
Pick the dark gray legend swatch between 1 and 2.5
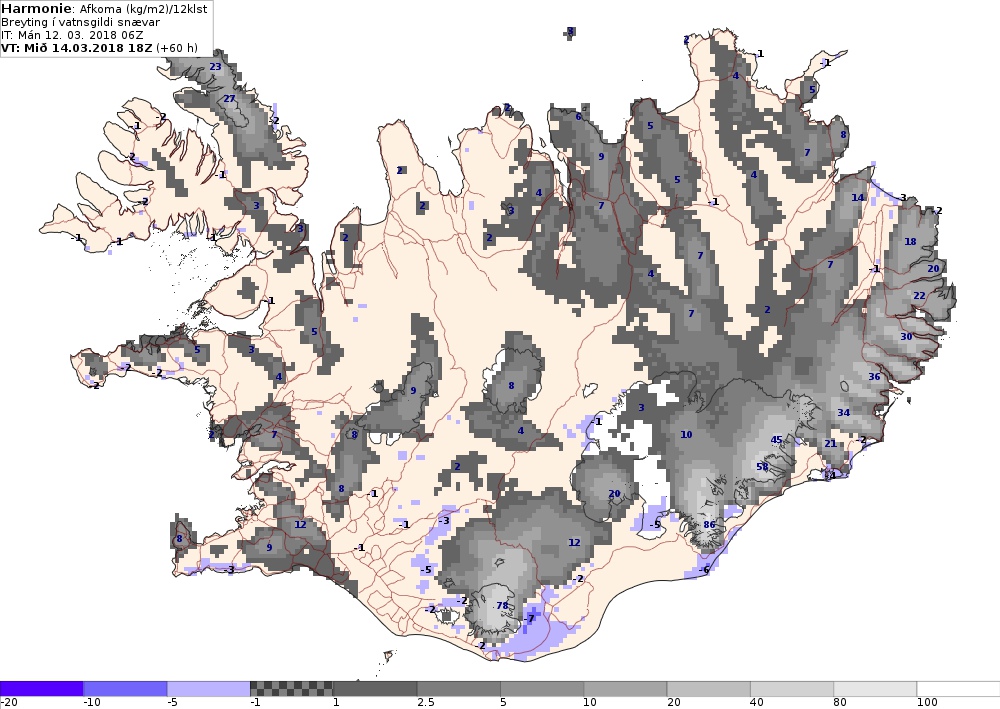(375, 689)
